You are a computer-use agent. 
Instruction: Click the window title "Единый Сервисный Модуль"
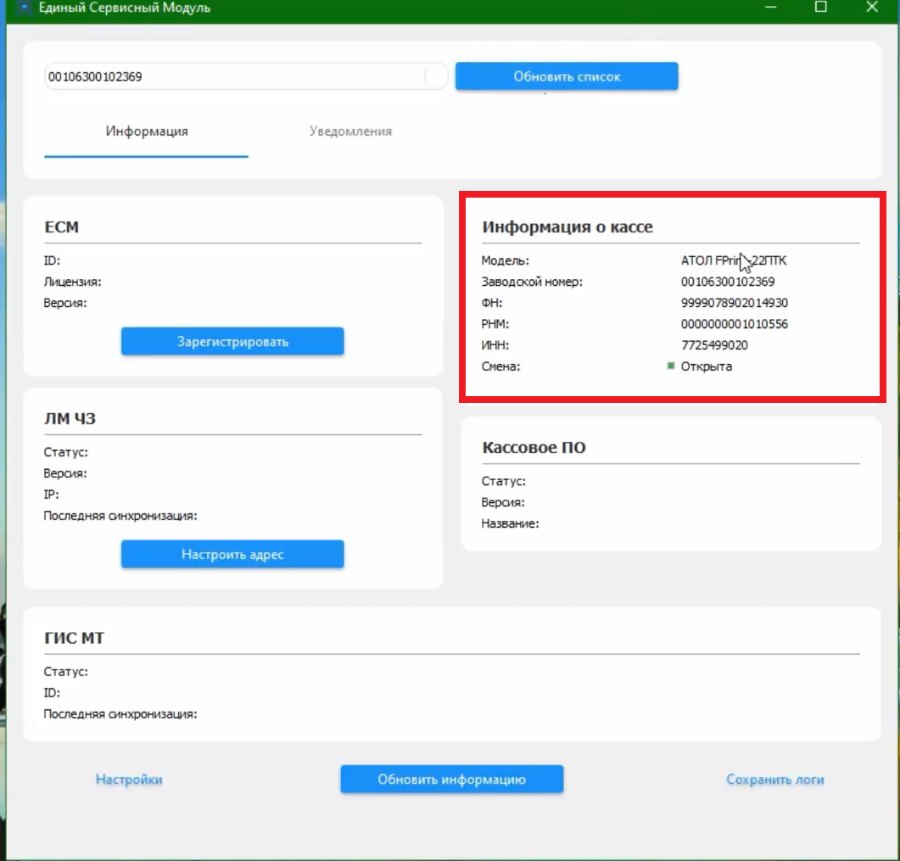coord(125,8)
